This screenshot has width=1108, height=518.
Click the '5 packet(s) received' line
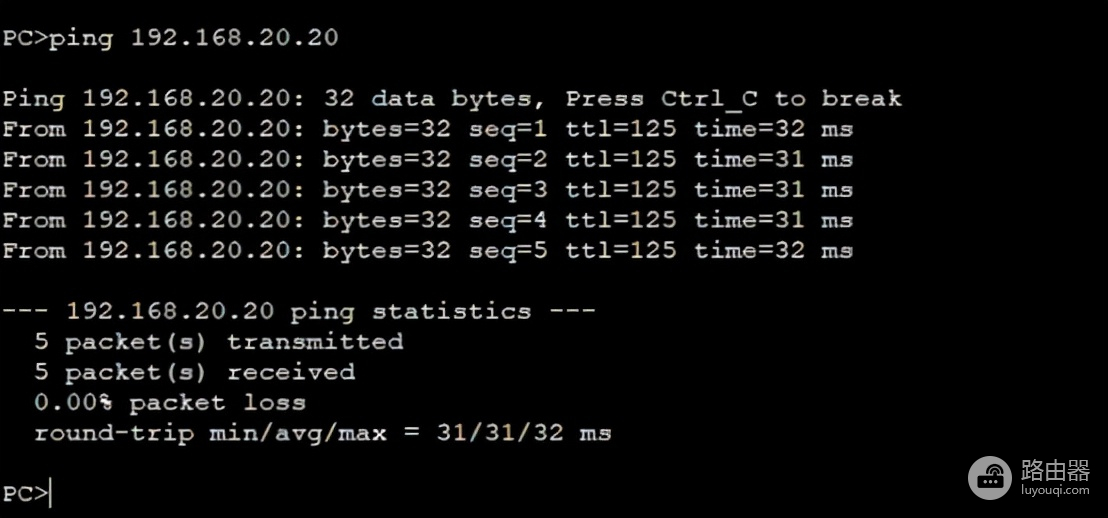point(194,372)
